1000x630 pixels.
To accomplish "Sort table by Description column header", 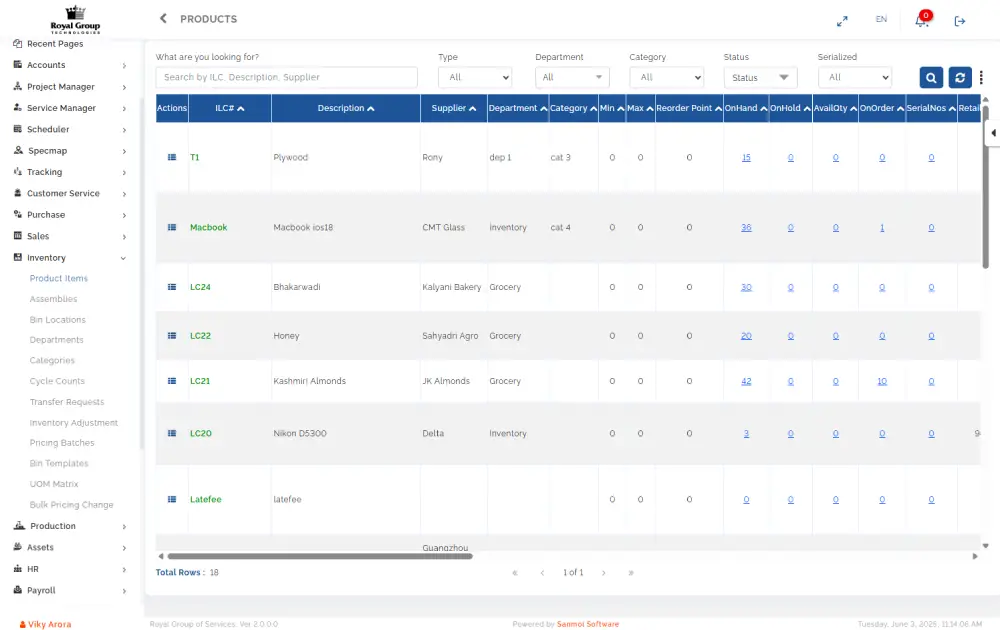I will [346, 108].
